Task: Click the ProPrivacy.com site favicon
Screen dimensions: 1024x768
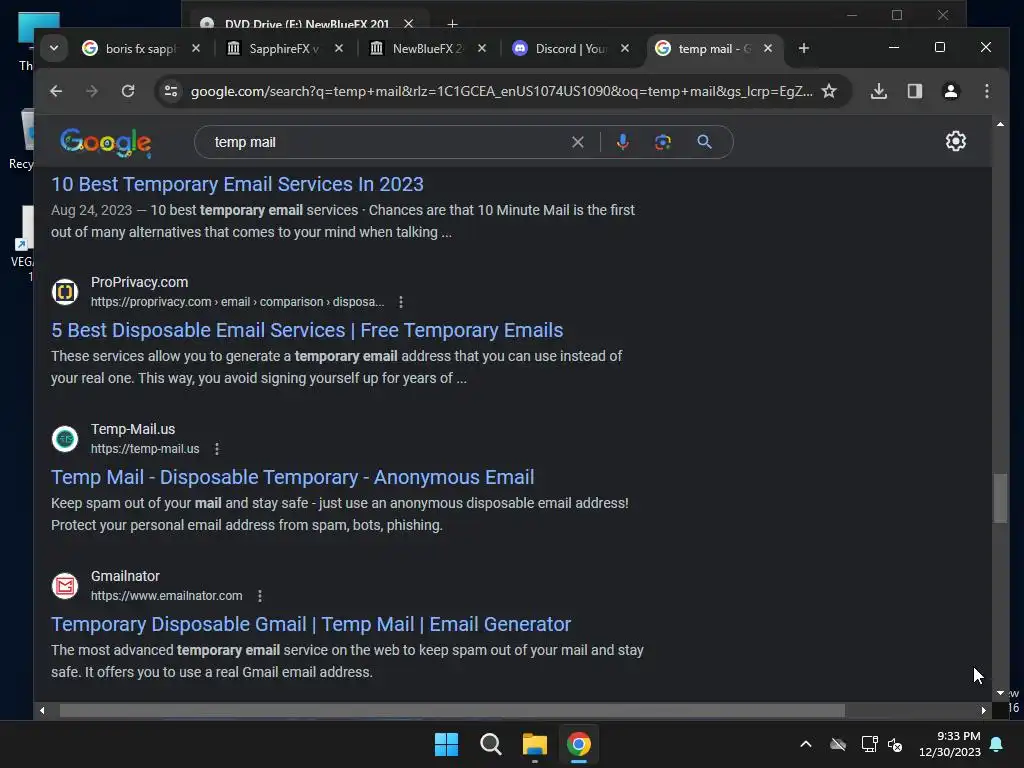Action: coord(65,291)
